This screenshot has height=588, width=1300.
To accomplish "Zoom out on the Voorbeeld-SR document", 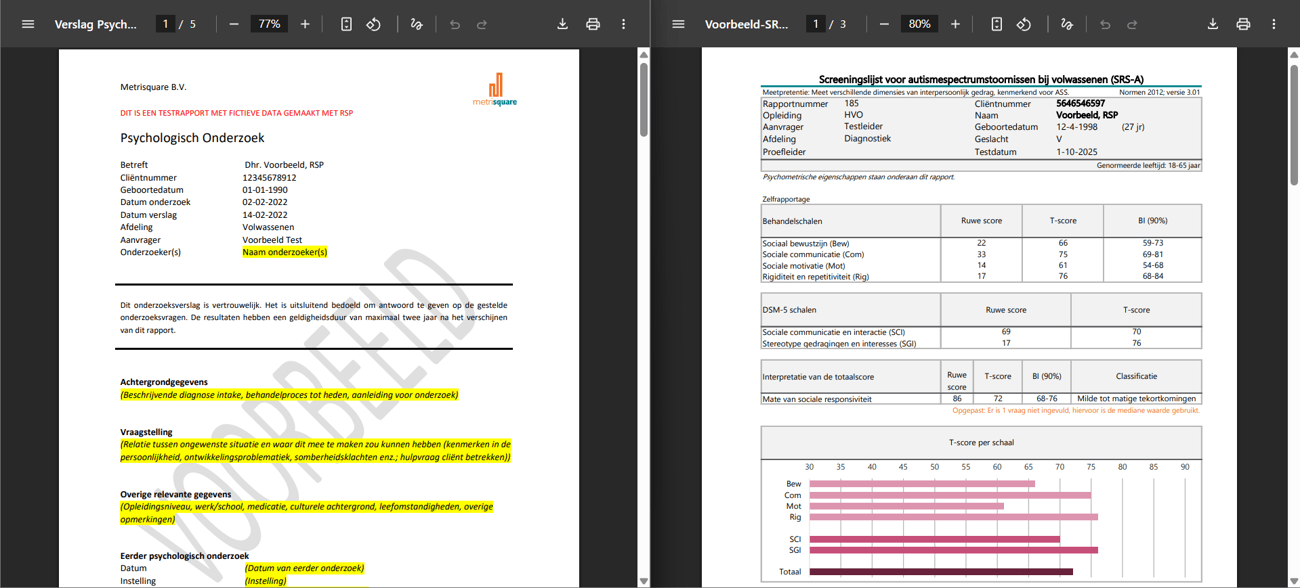I will coord(884,24).
